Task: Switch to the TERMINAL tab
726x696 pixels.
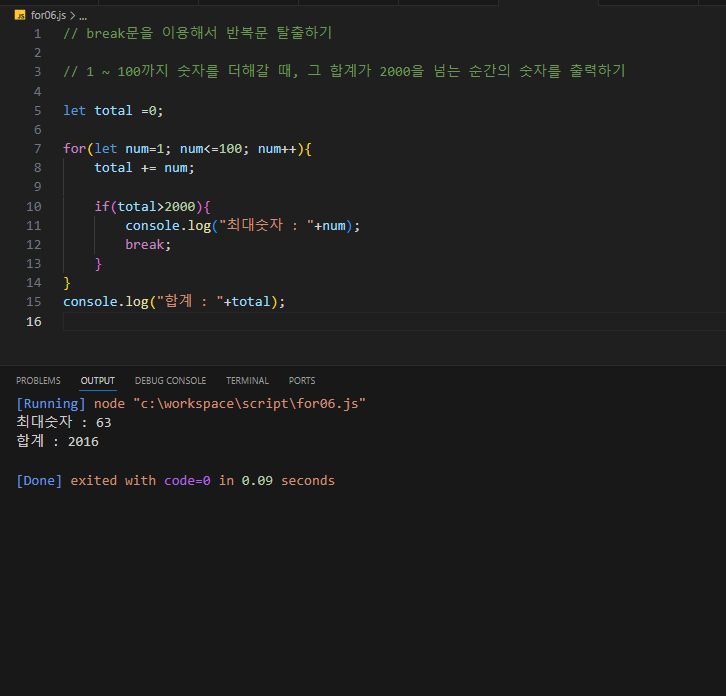Action: [x=247, y=381]
